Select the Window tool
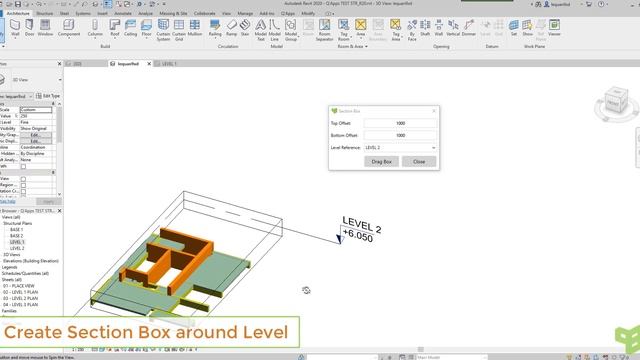The height and width of the screenshot is (360, 640). [45, 28]
